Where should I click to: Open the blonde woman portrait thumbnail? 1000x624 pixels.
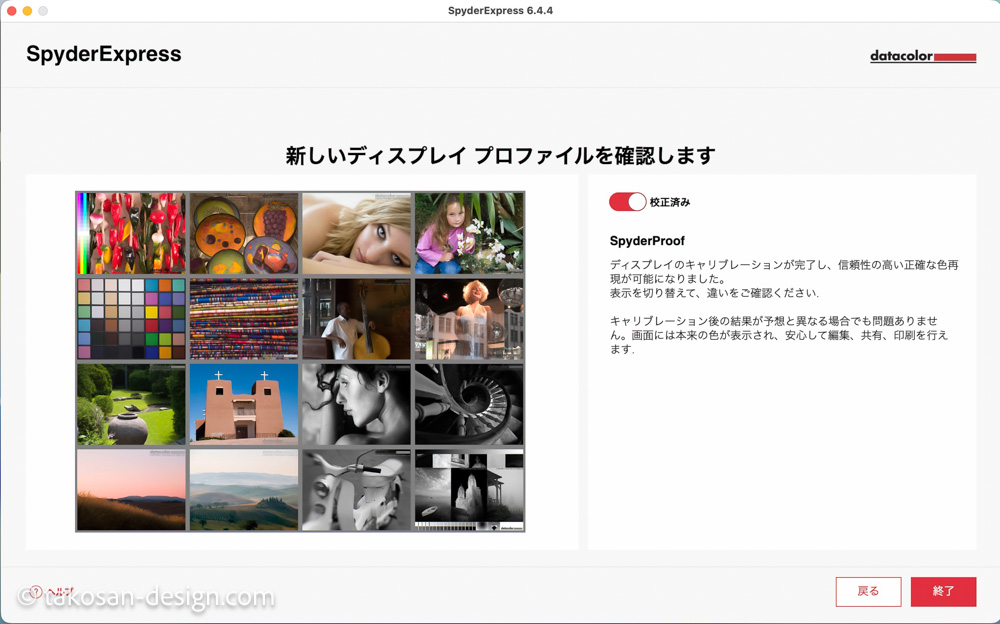pyautogui.click(x=356, y=234)
